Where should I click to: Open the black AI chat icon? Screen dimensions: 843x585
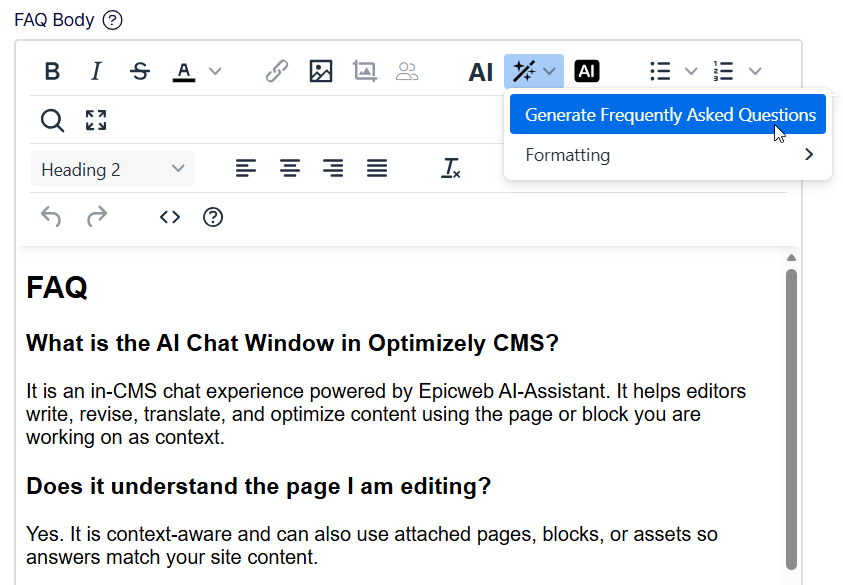(x=587, y=71)
